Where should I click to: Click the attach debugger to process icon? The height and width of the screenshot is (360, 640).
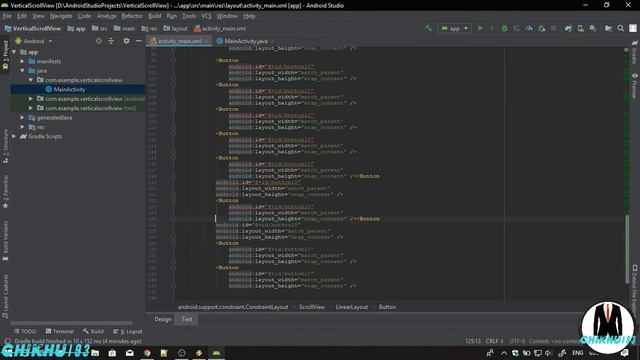pyautogui.click(x=542, y=28)
